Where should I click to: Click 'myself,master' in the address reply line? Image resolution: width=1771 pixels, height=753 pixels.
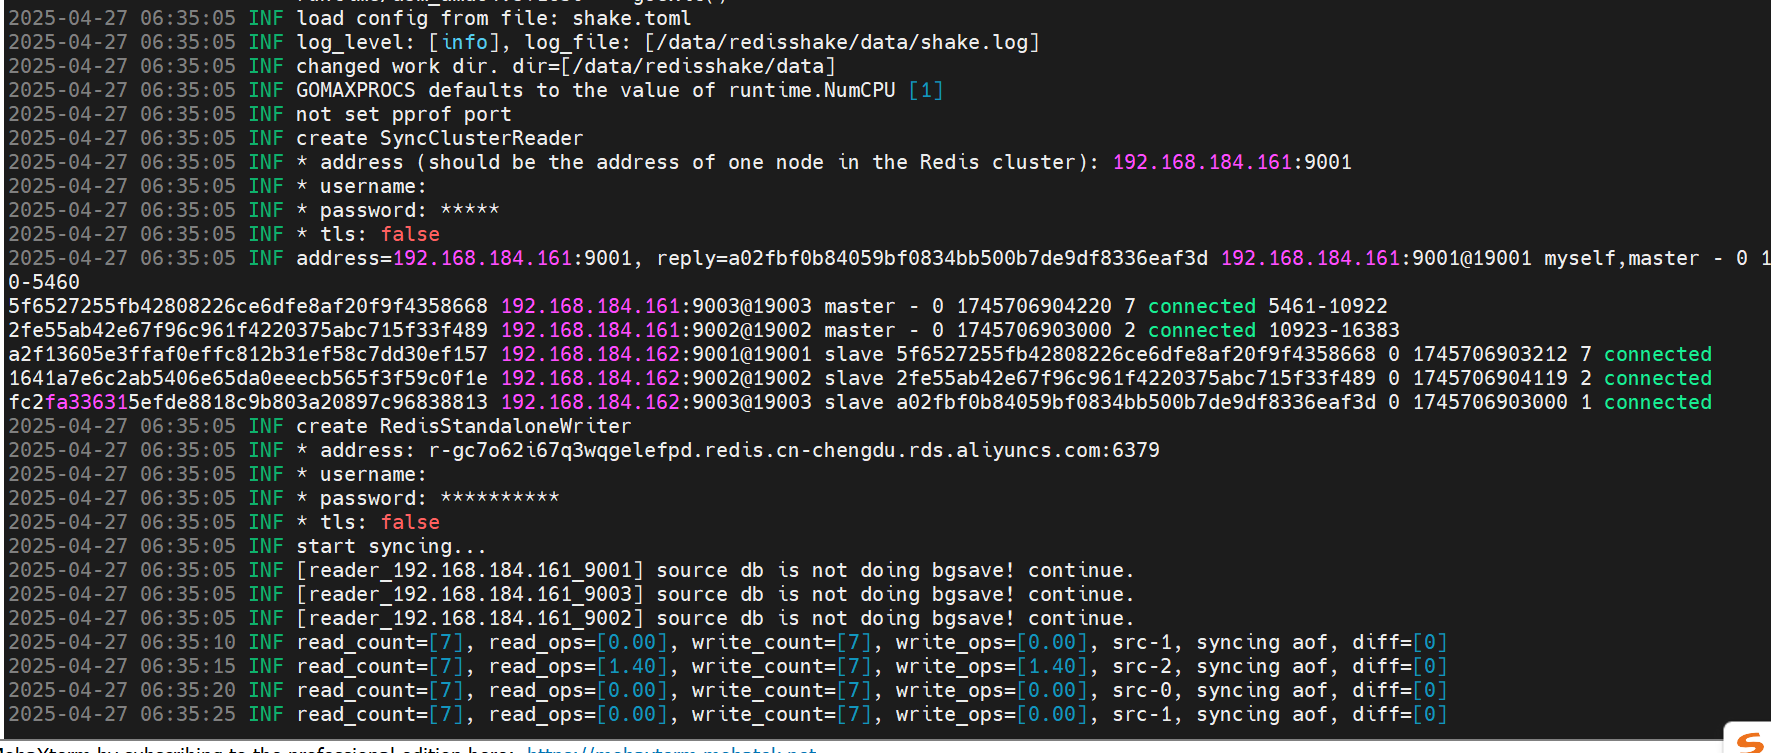(x=1621, y=258)
